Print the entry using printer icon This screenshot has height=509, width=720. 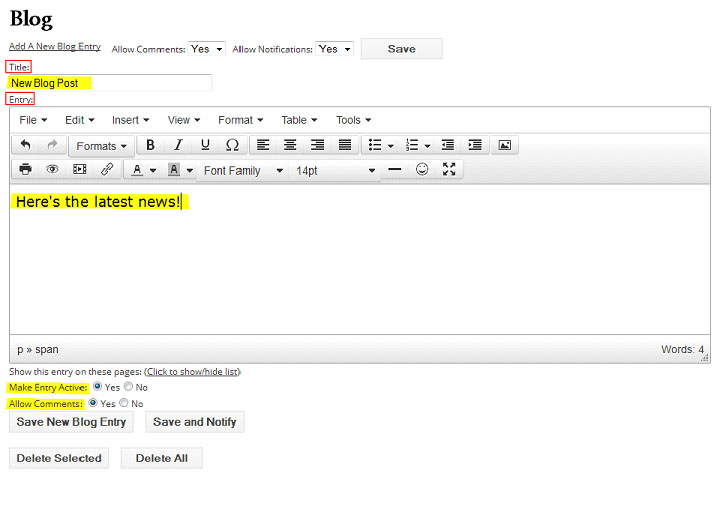26,170
